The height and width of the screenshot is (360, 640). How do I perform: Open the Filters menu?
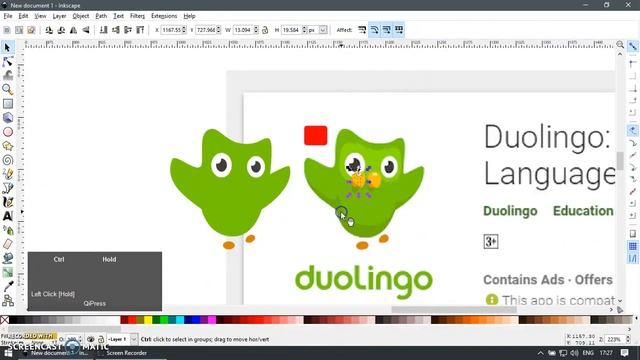pos(137,16)
